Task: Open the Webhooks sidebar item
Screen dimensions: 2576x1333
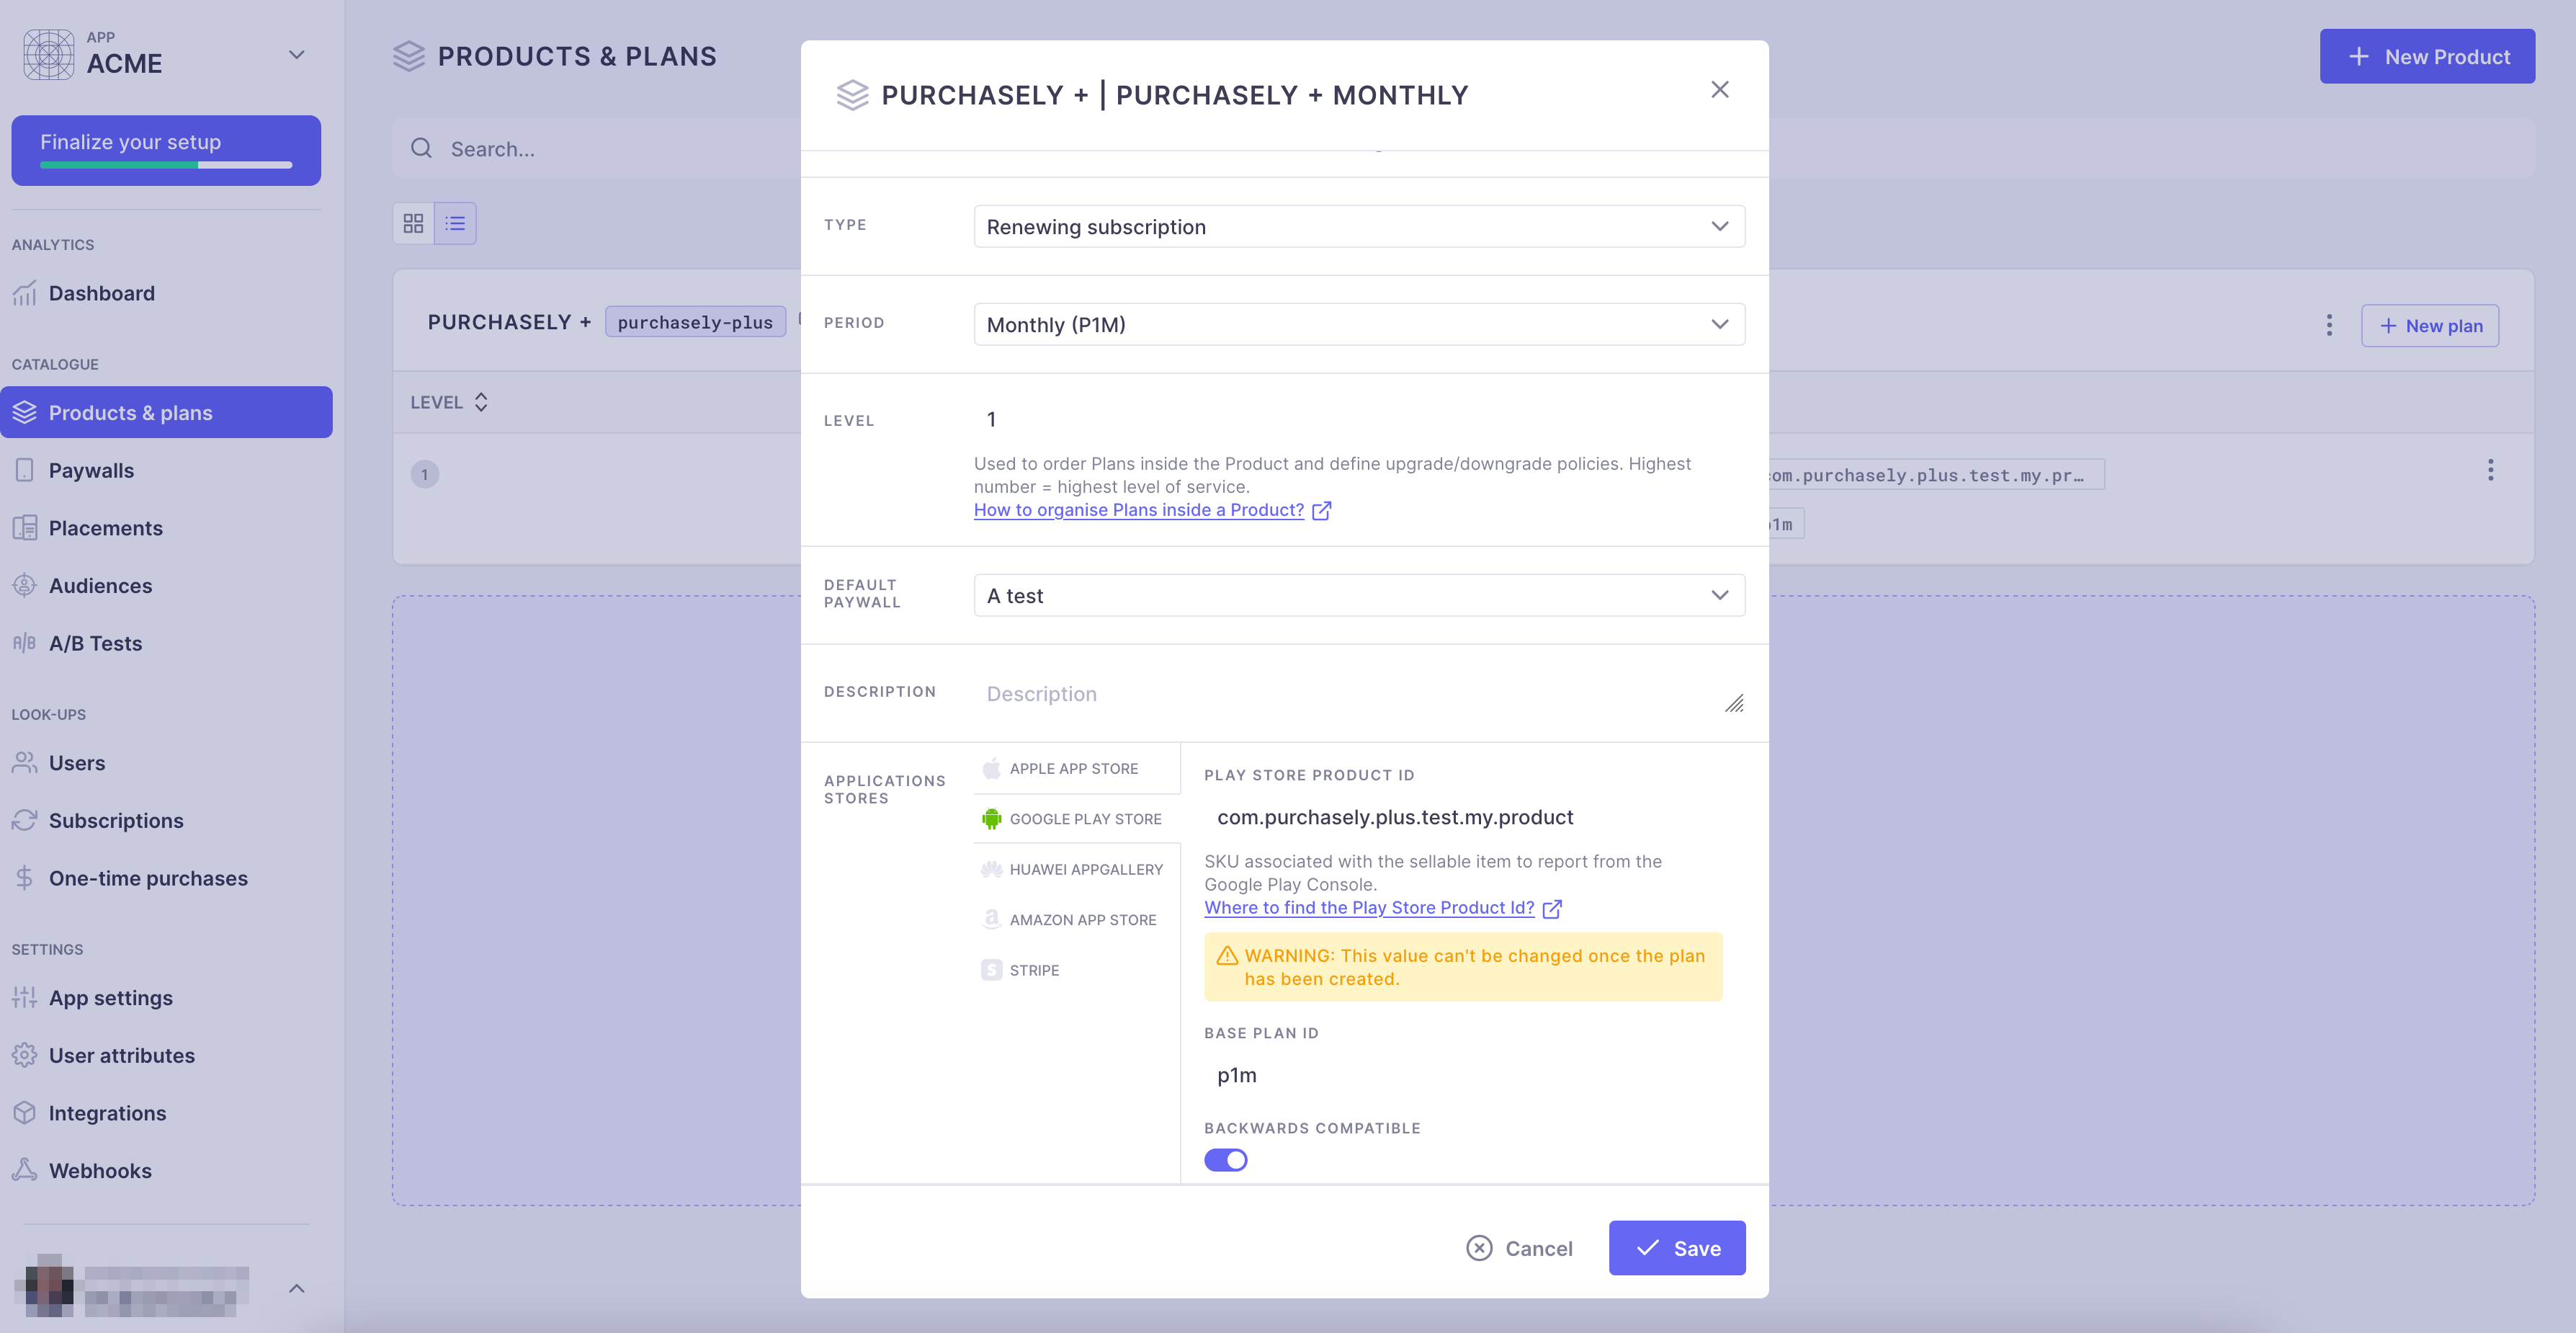Action: tap(100, 1171)
